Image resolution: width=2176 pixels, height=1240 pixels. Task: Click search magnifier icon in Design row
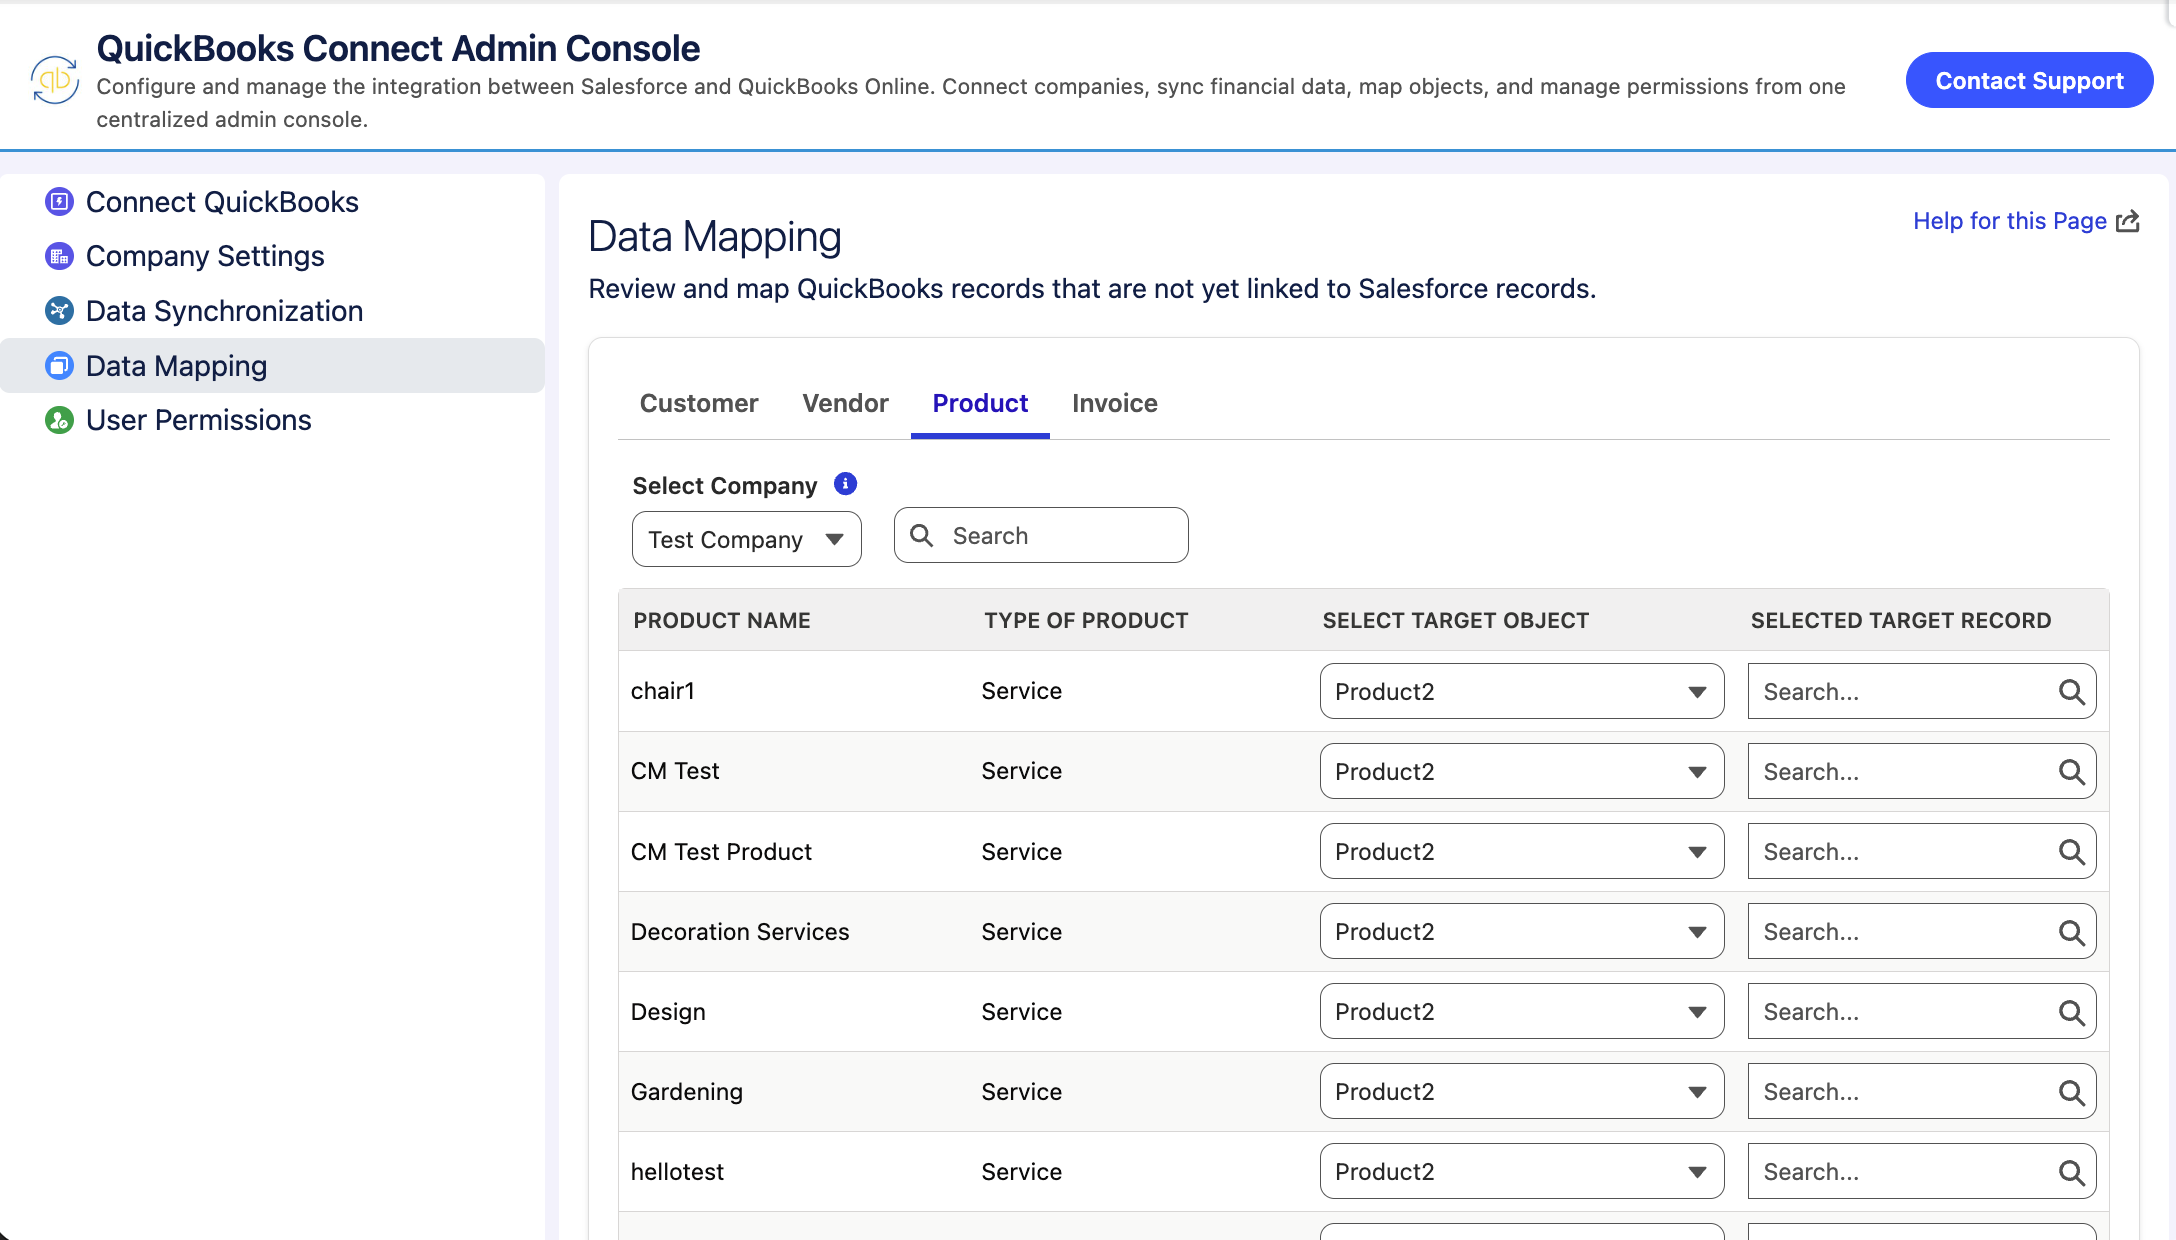tap(2072, 1012)
